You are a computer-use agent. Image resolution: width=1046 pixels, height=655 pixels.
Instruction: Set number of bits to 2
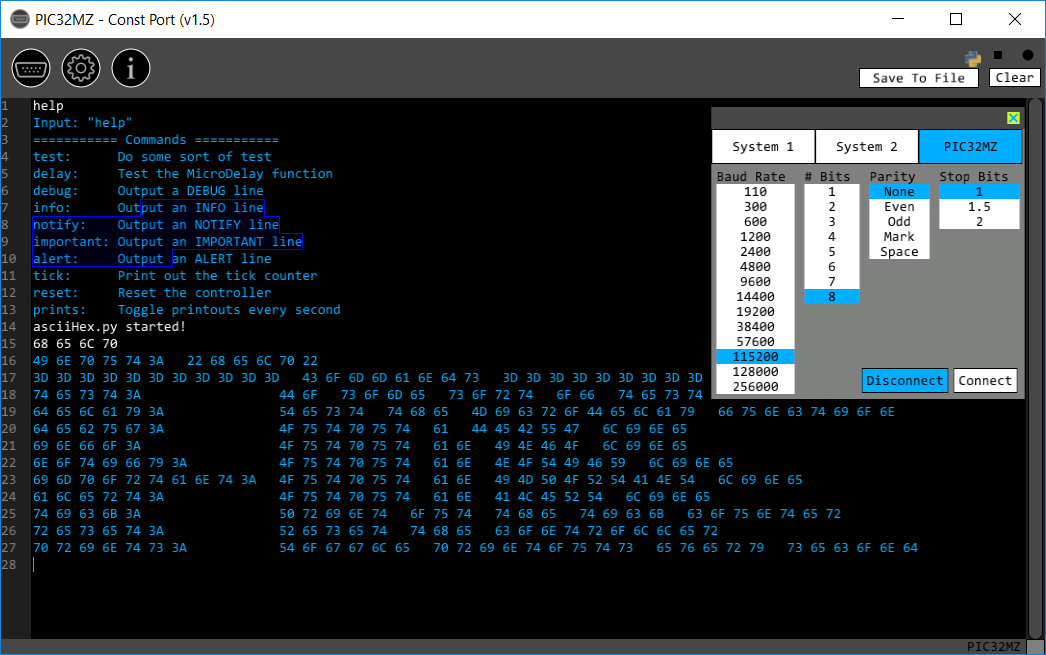tap(832, 207)
